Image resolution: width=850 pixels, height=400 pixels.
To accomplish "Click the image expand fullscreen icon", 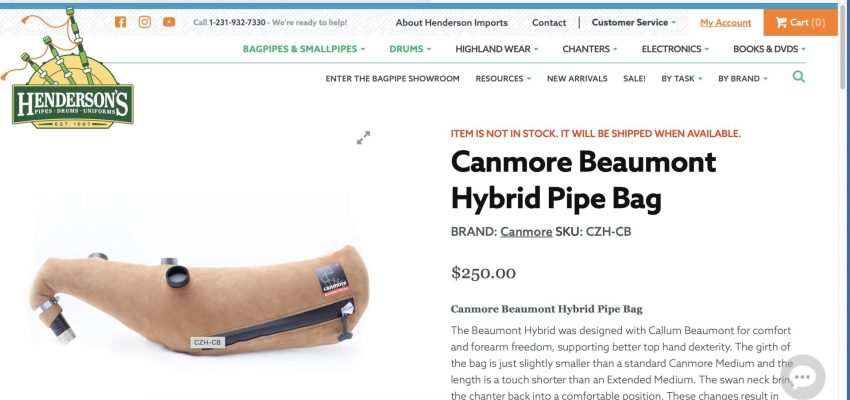I will click(363, 138).
